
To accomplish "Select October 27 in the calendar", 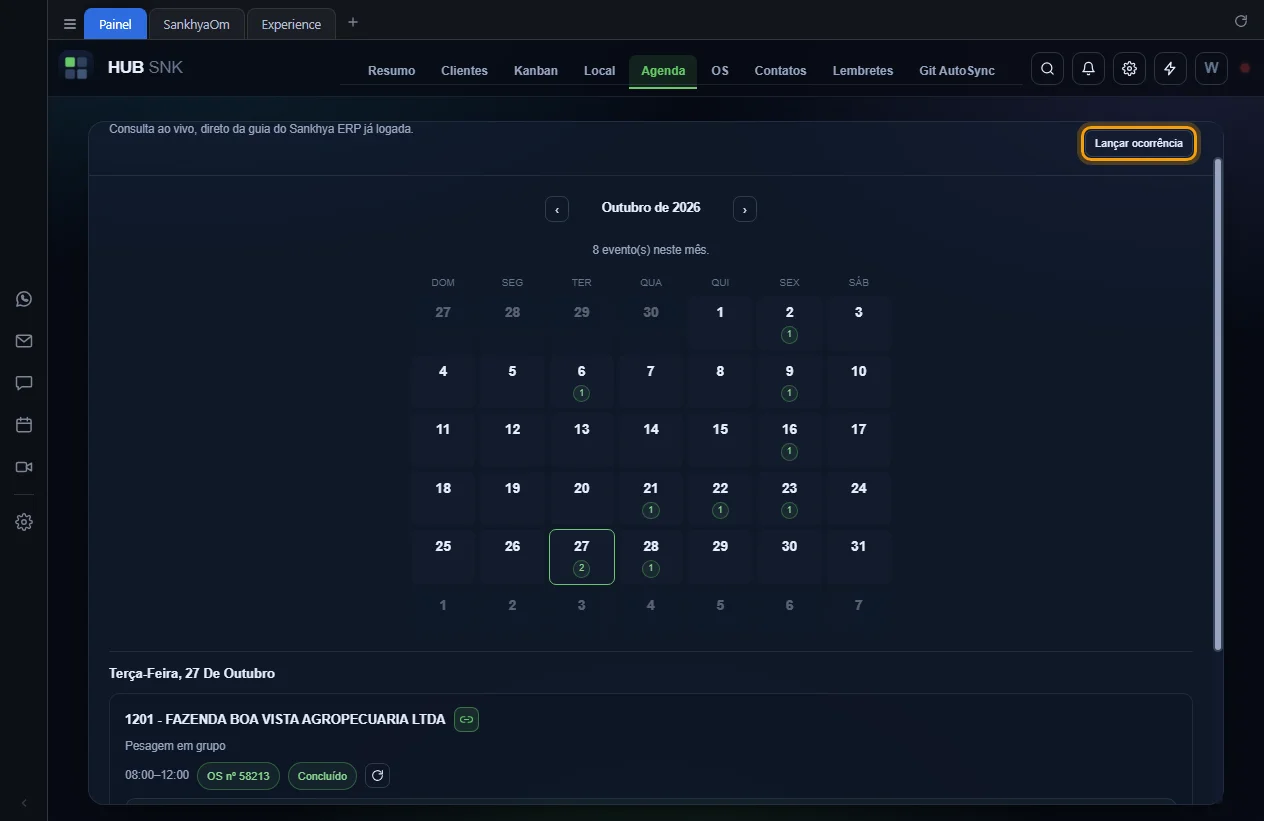I will (x=582, y=557).
